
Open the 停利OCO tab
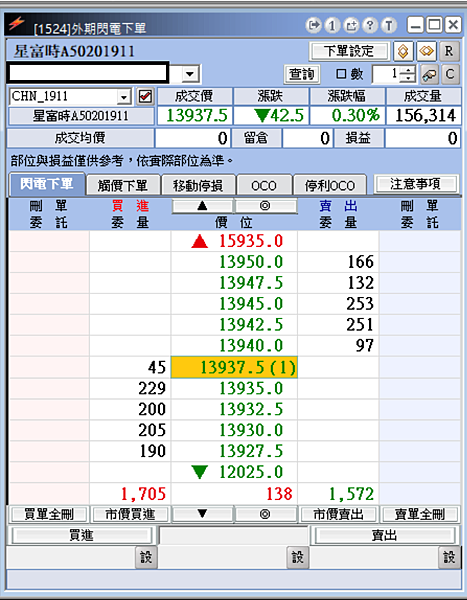tap(330, 186)
